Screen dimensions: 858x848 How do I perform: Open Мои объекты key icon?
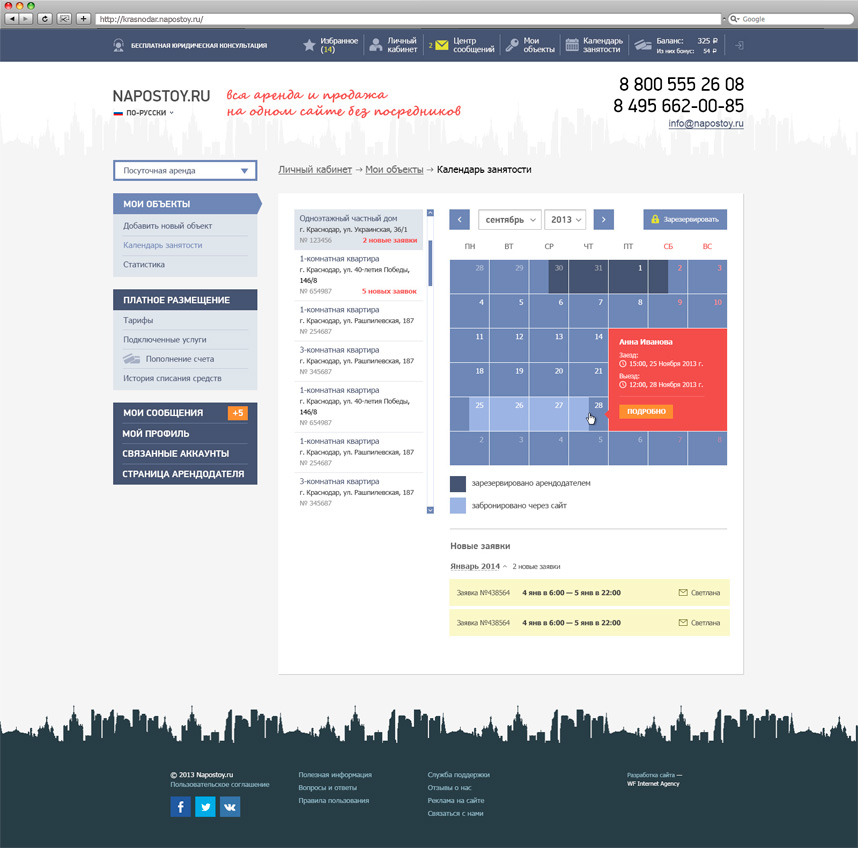tap(512, 45)
